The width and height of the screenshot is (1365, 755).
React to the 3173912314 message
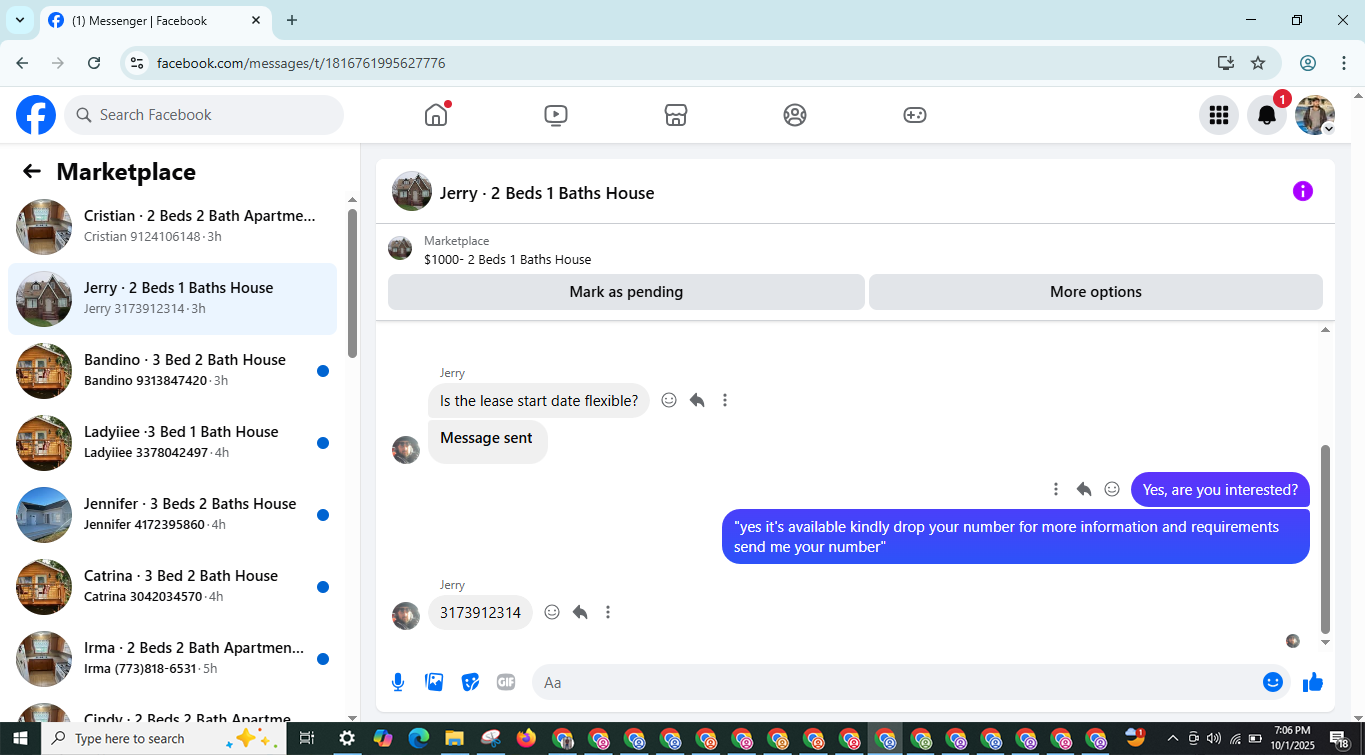point(552,612)
